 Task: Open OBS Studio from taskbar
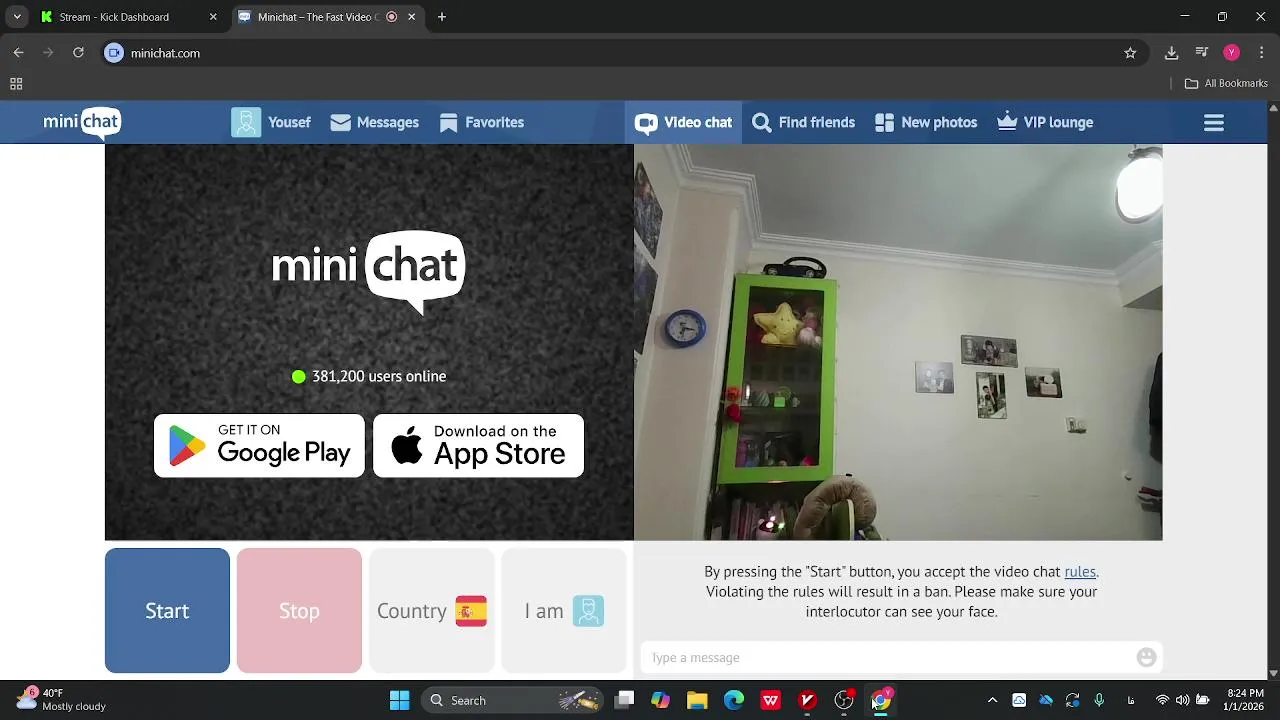[x=844, y=700]
